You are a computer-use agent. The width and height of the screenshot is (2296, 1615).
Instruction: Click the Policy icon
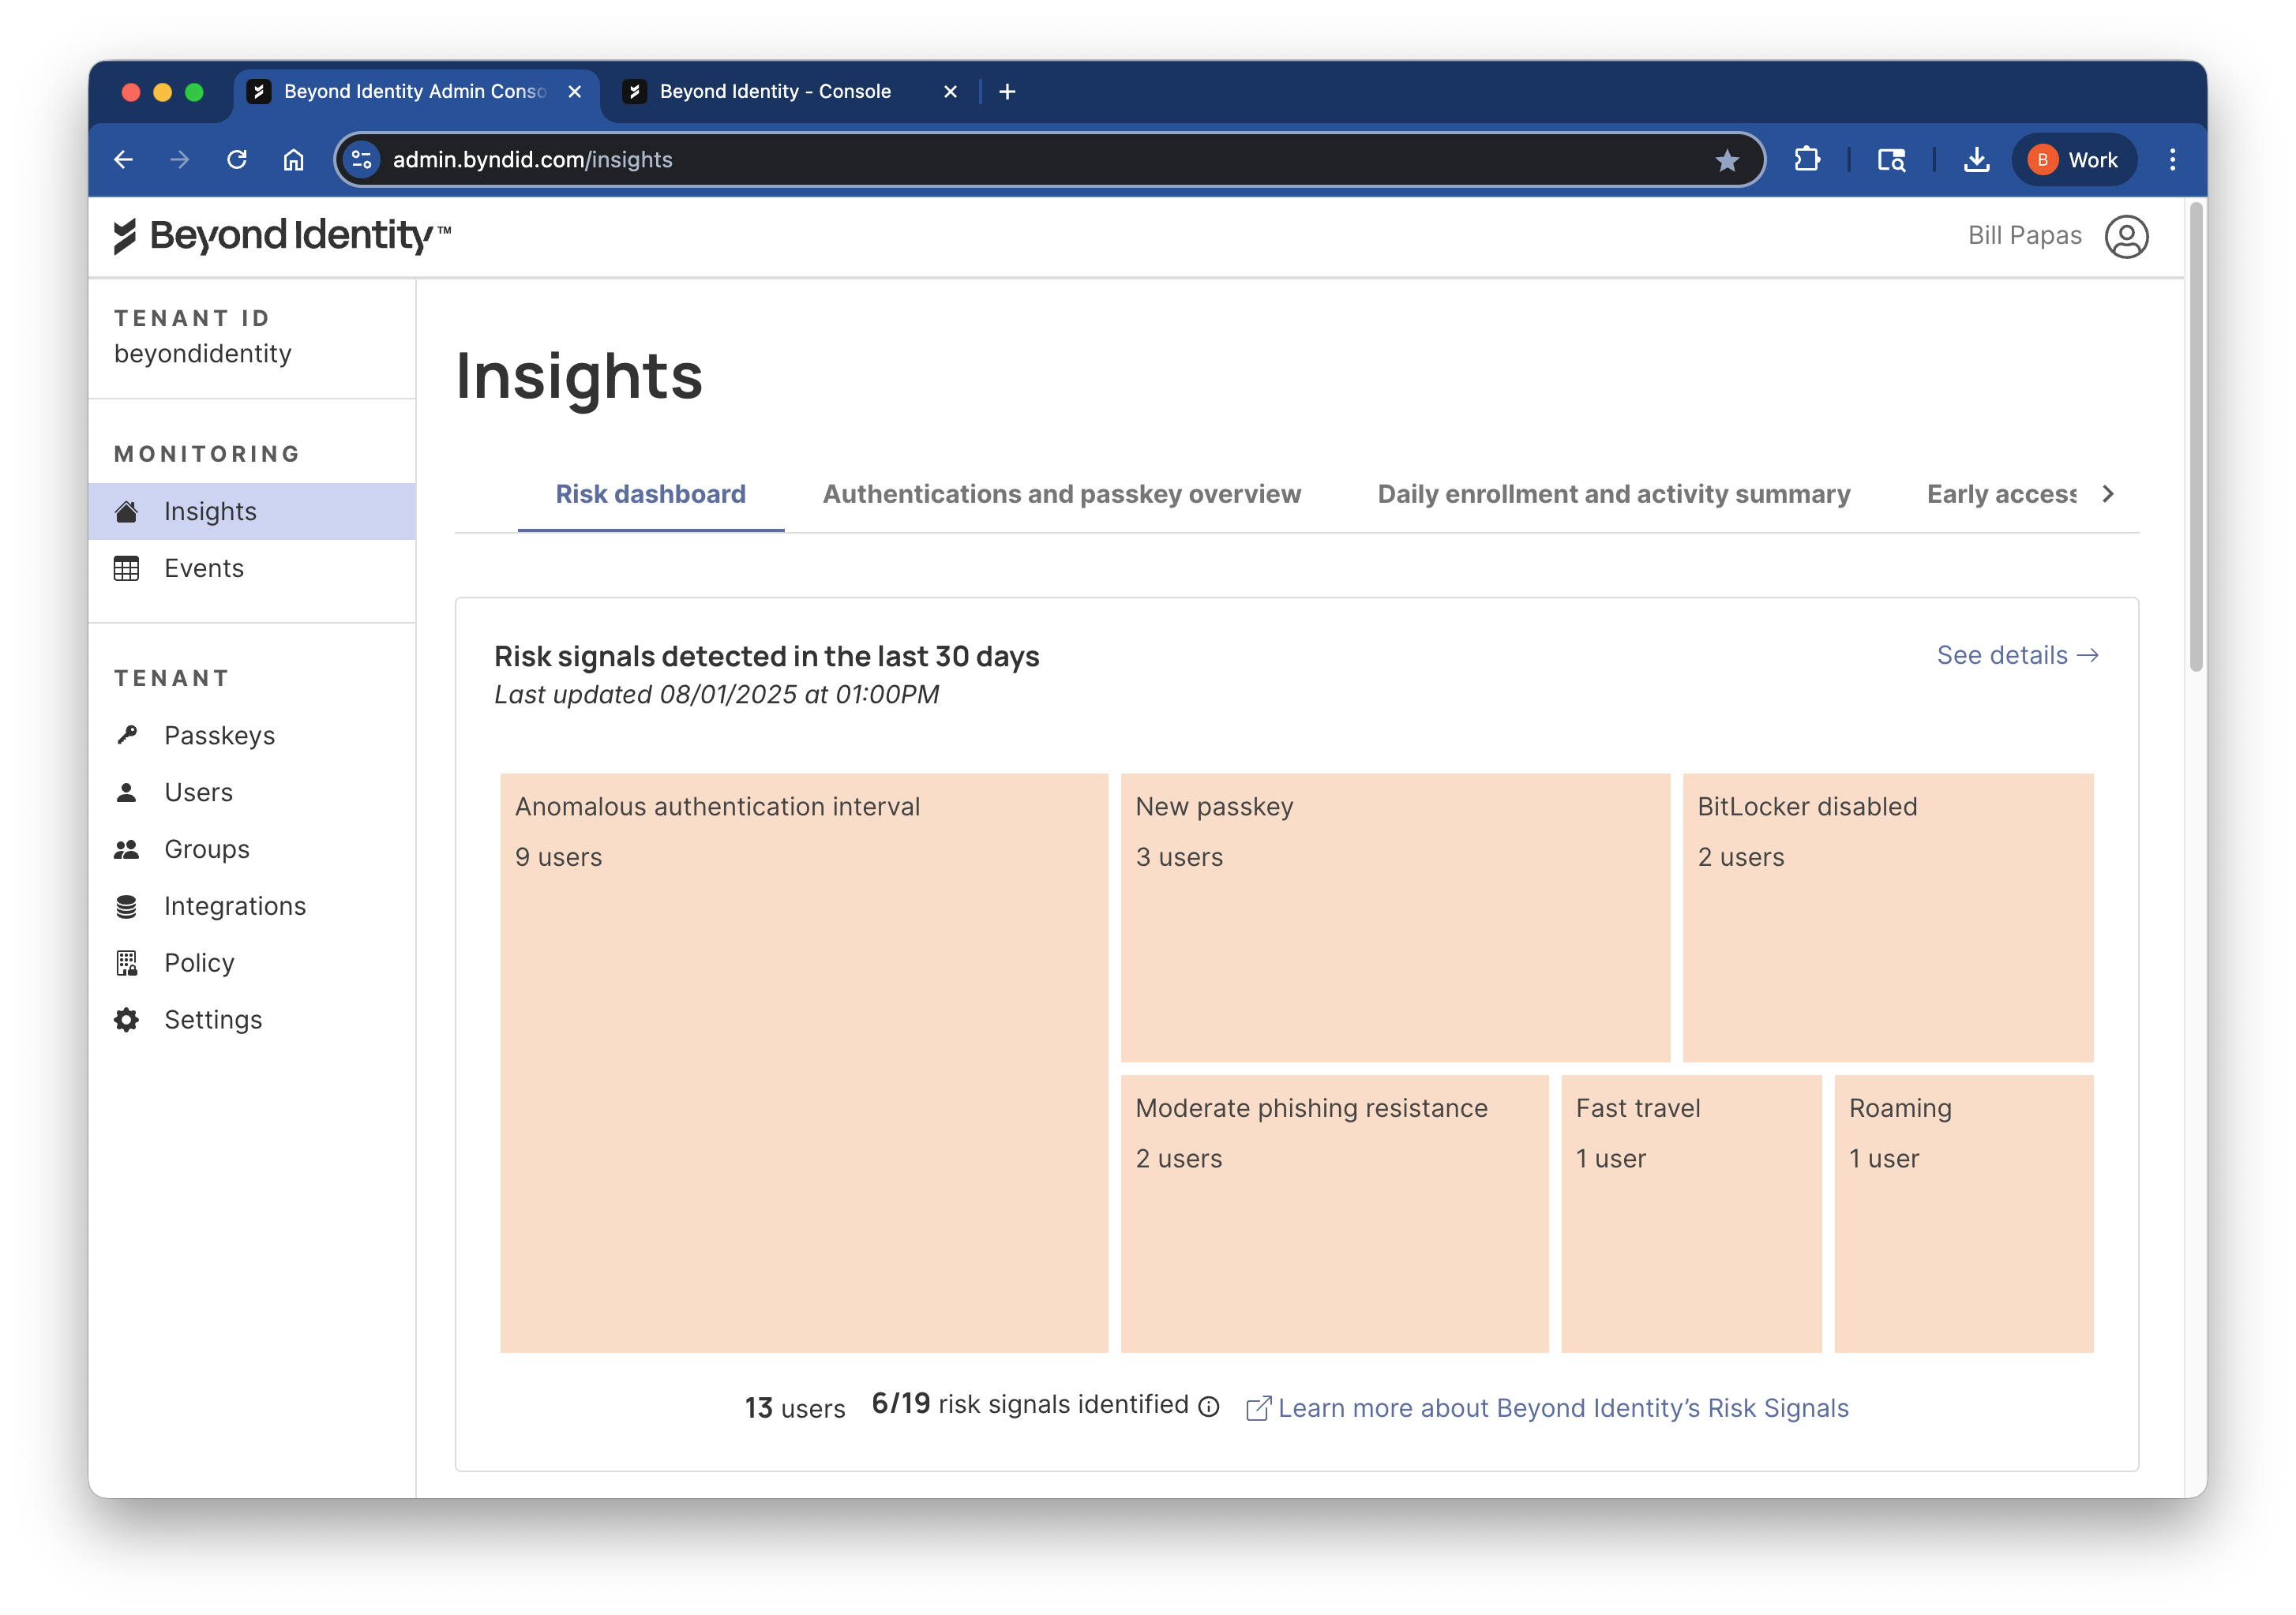126,963
